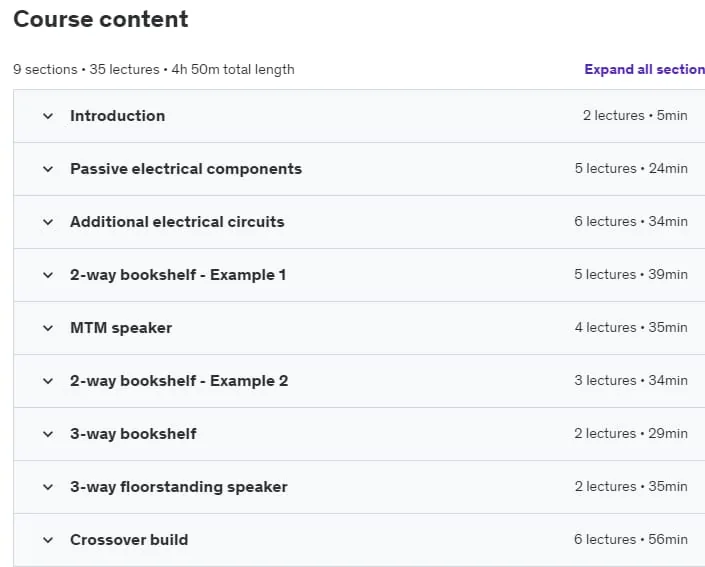Open 3-way floorstanding speaker title

178,487
